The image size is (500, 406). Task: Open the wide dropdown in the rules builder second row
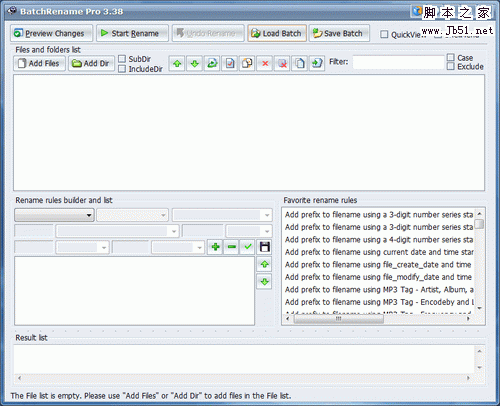click(x=117, y=231)
